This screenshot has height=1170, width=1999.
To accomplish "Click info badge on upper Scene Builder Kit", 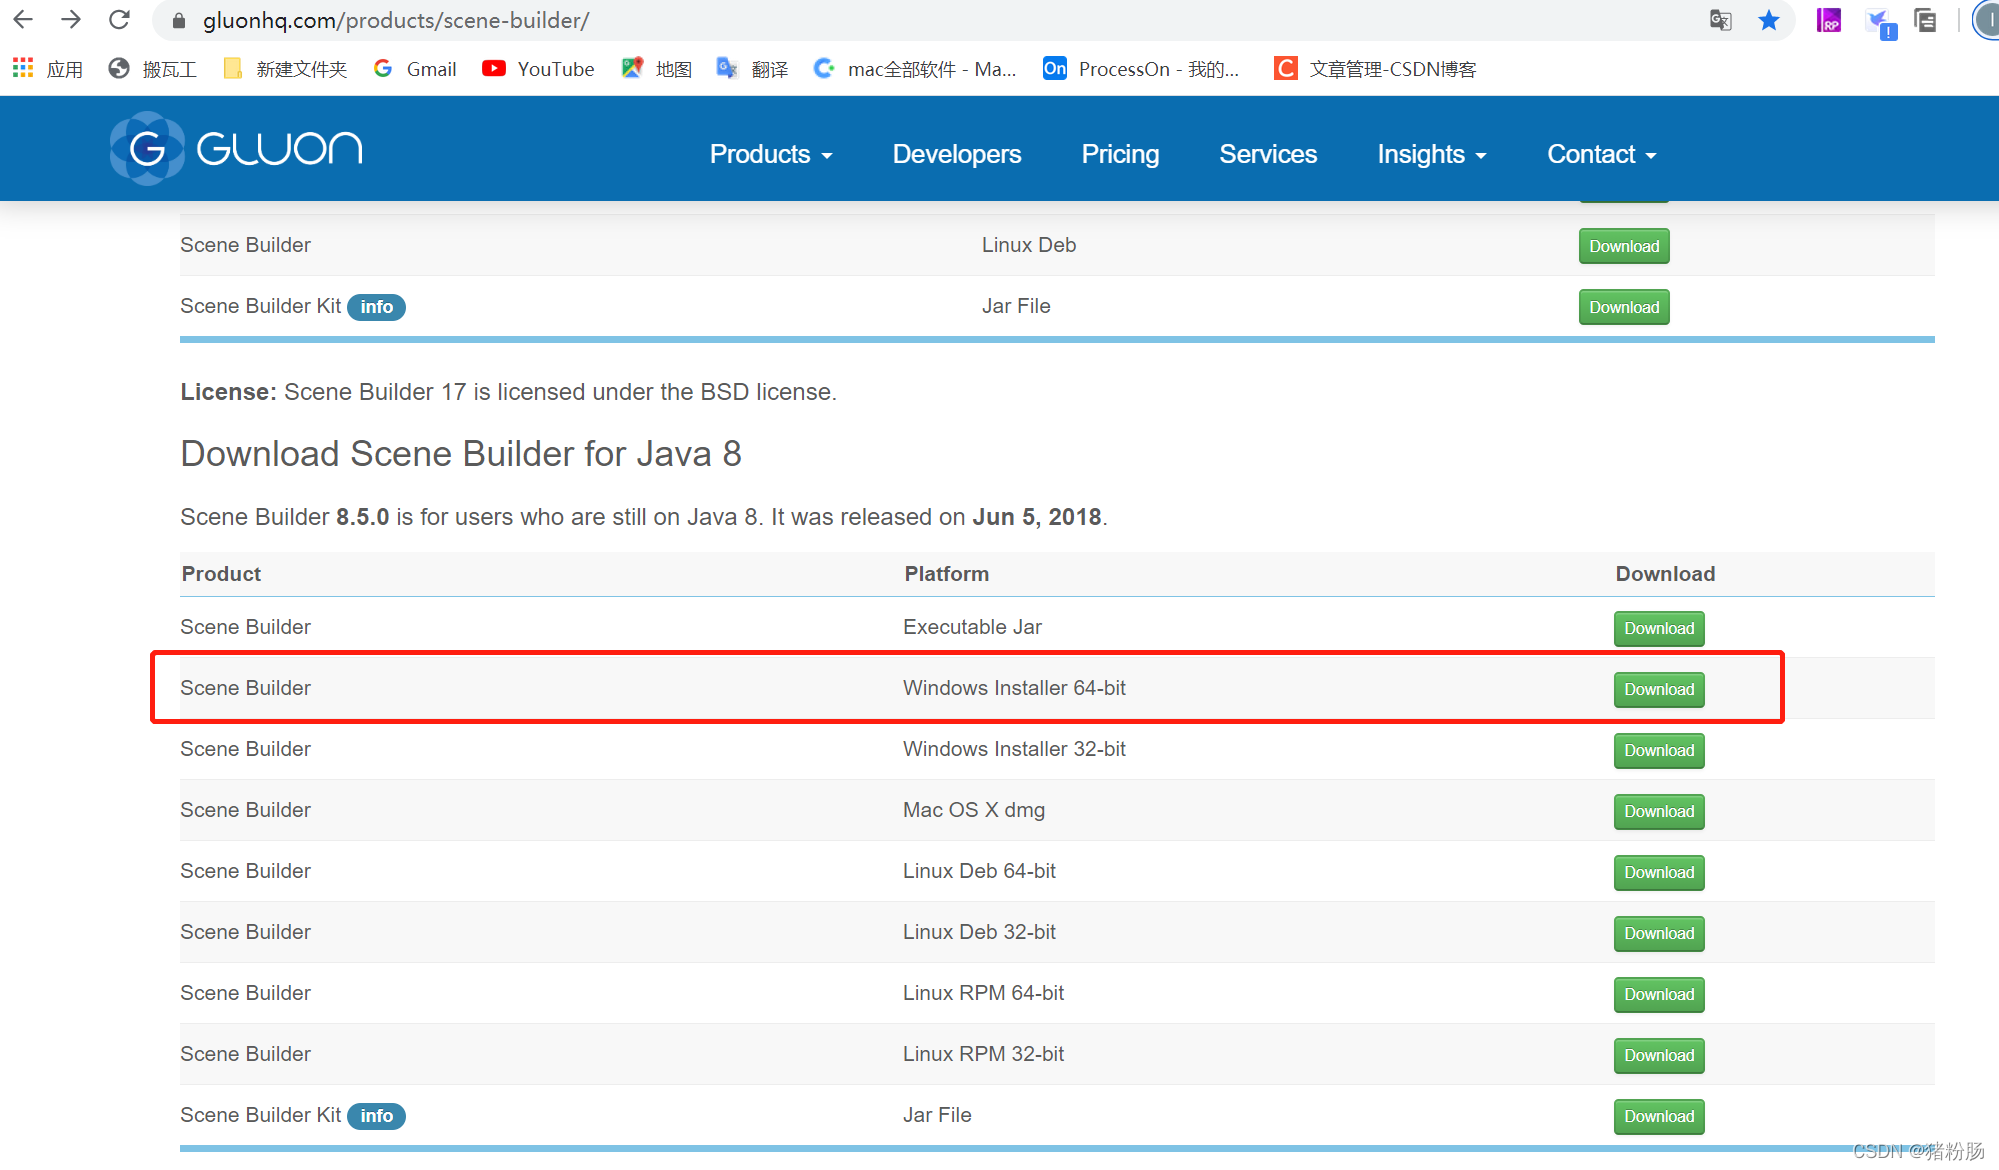I will pyautogui.click(x=376, y=307).
